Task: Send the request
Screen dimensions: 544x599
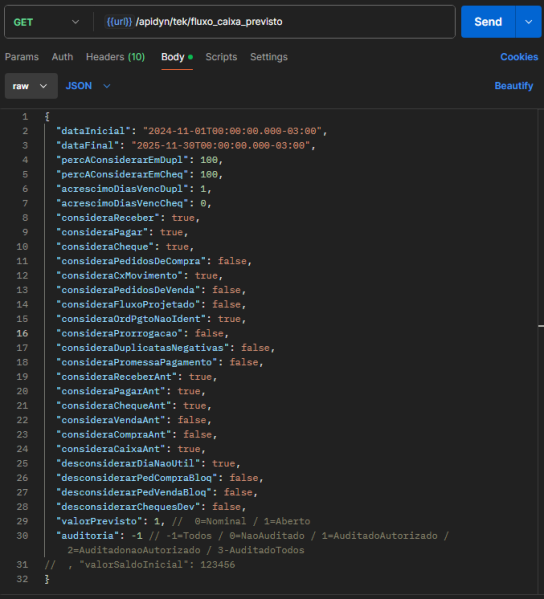Action: click(x=488, y=22)
